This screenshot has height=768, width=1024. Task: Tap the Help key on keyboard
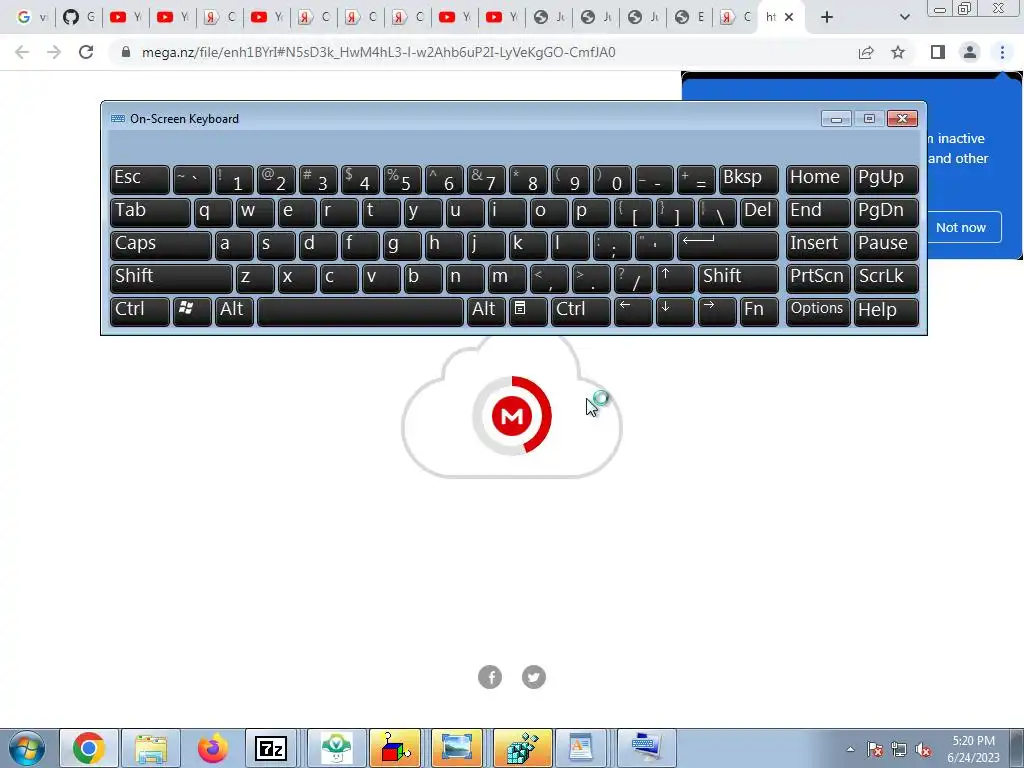(886, 312)
